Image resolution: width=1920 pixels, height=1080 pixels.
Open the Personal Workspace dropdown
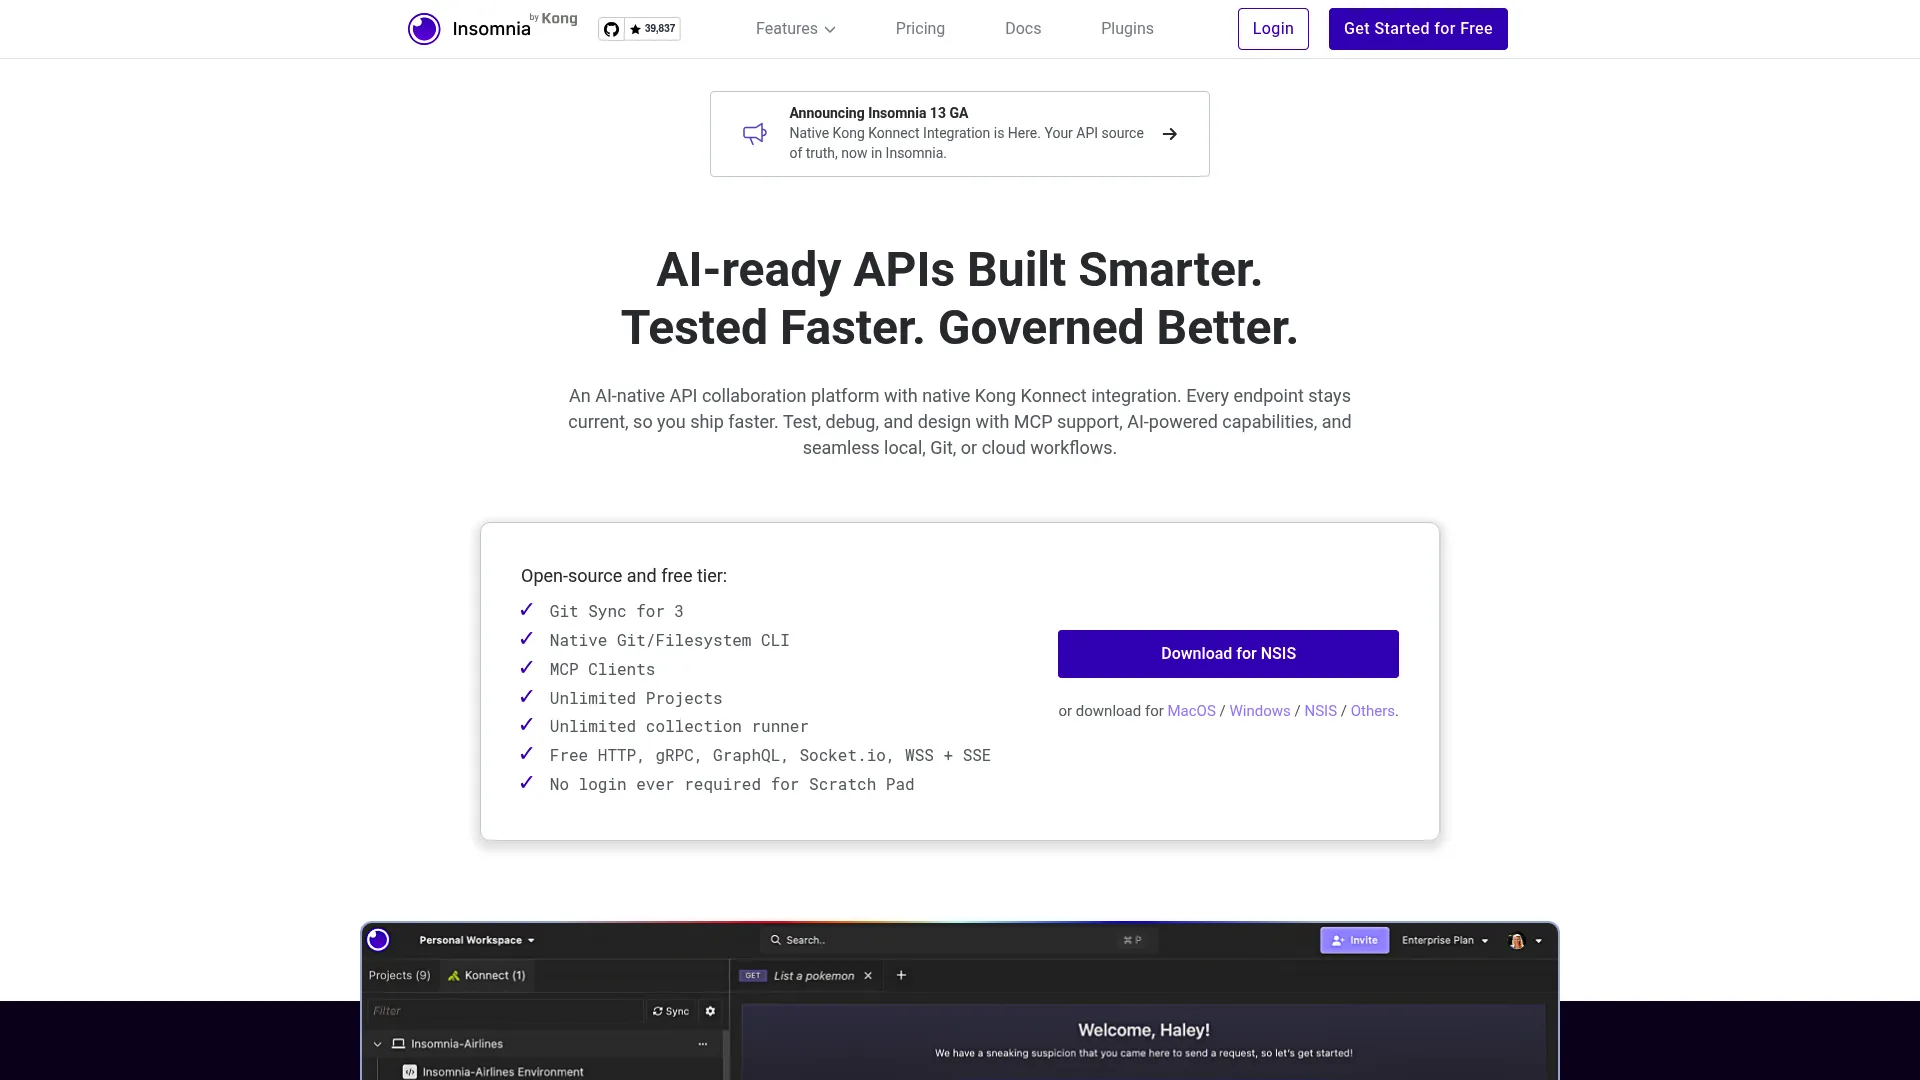477,940
